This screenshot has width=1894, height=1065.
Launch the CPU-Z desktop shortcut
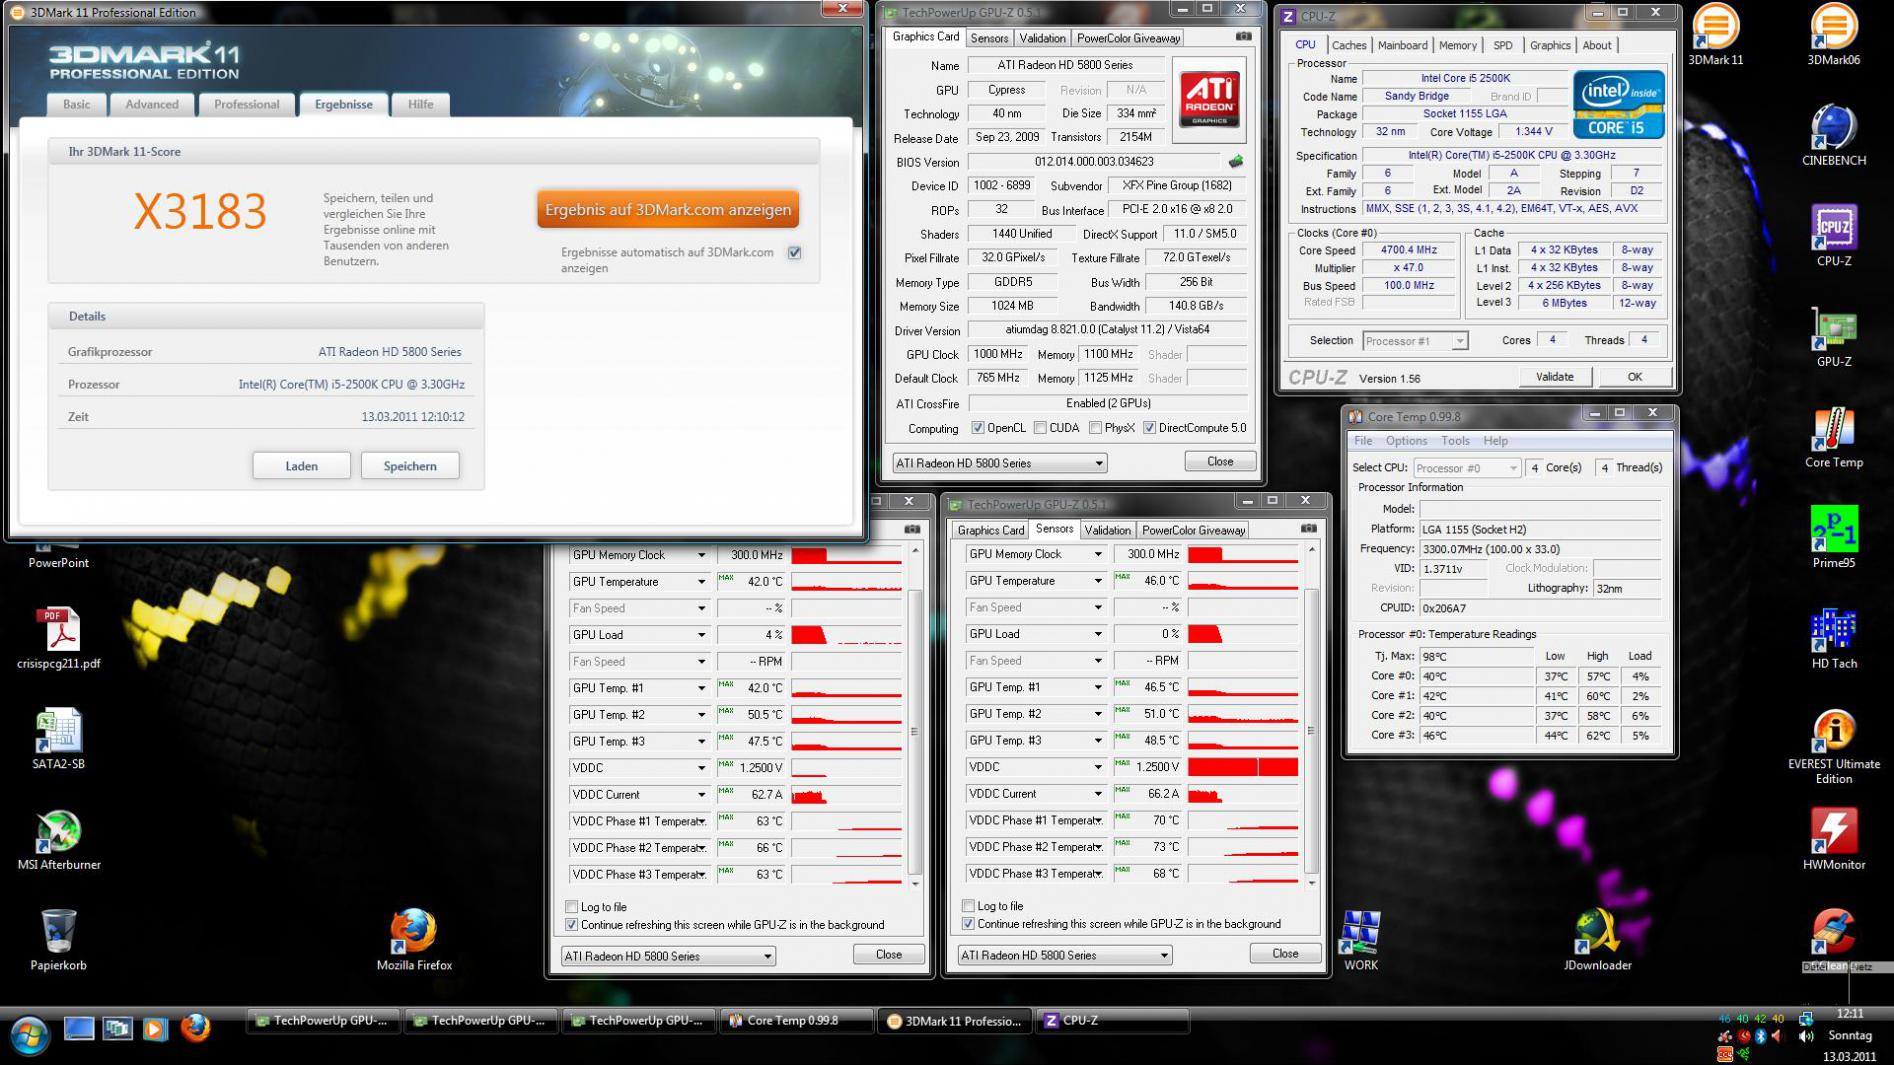point(1833,236)
